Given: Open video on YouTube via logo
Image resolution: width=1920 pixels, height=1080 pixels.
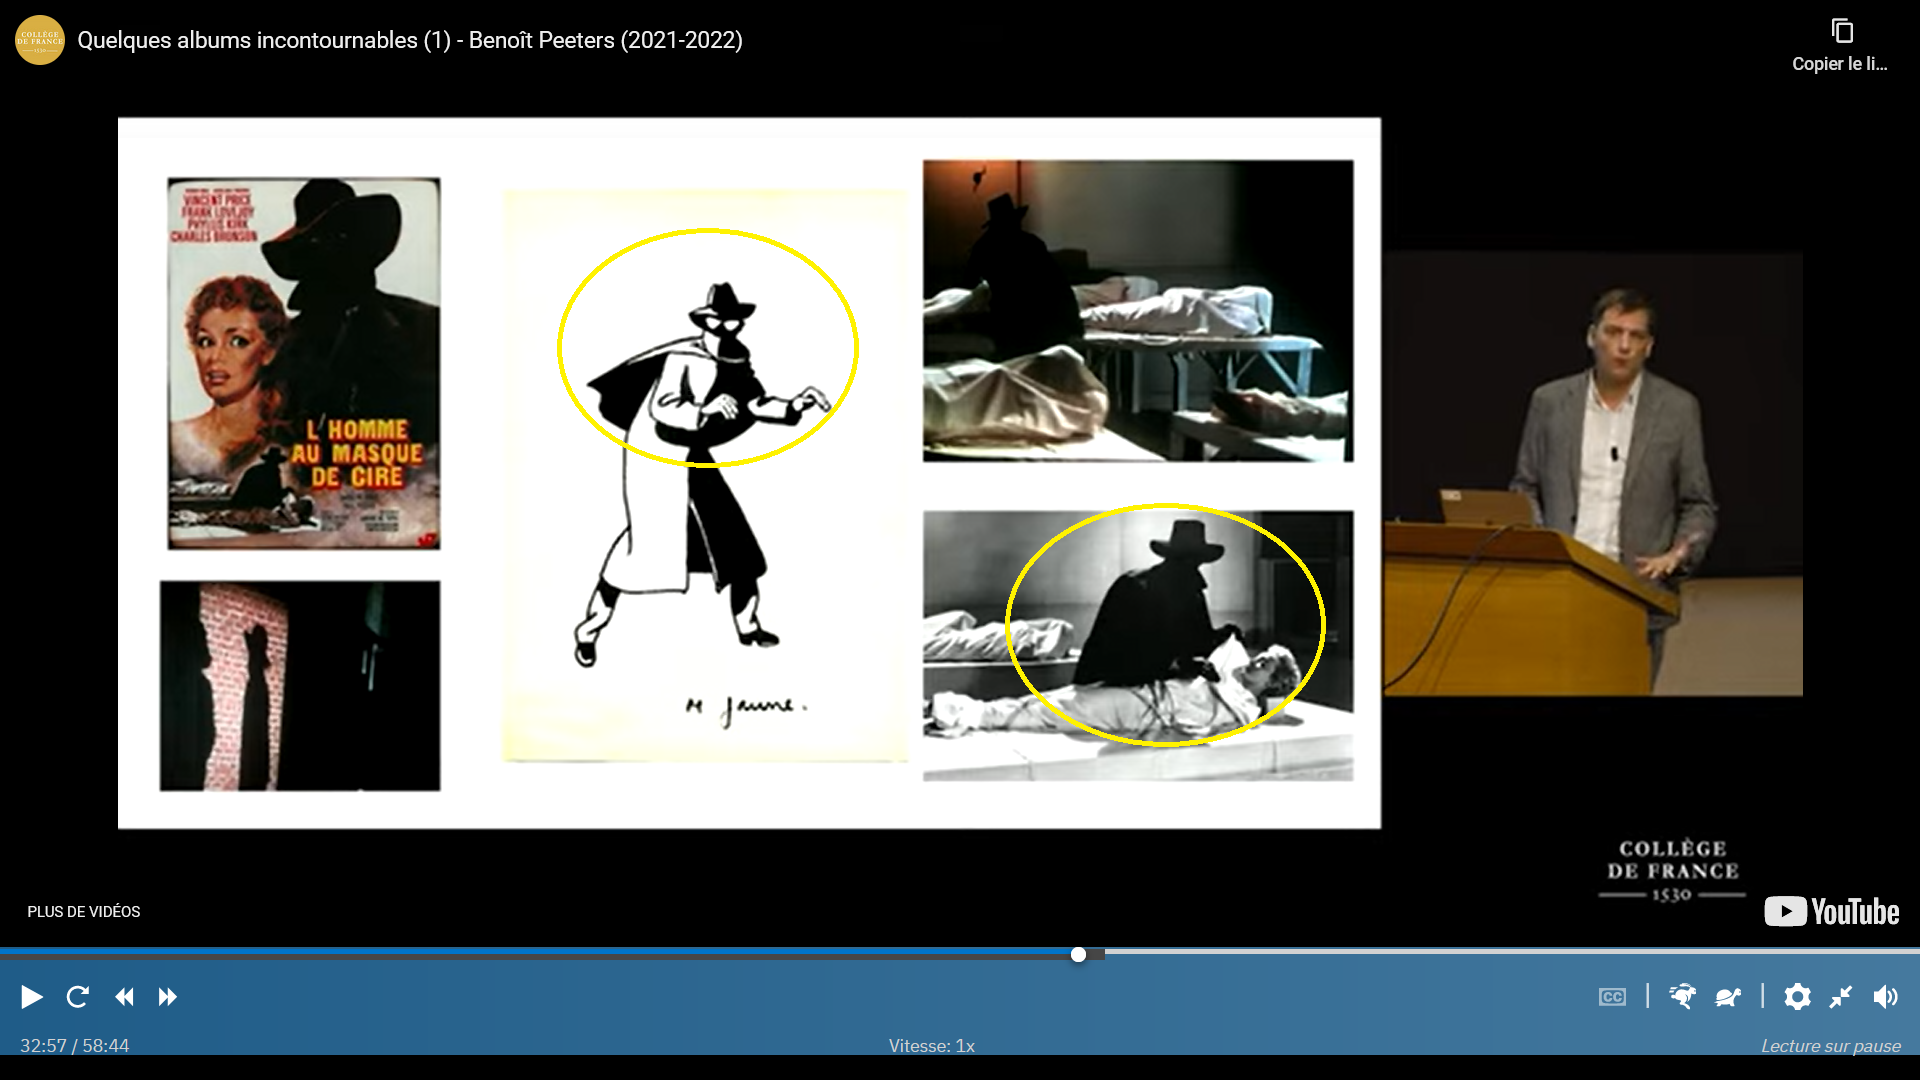Looking at the screenshot, I should [x=1831, y=912].
